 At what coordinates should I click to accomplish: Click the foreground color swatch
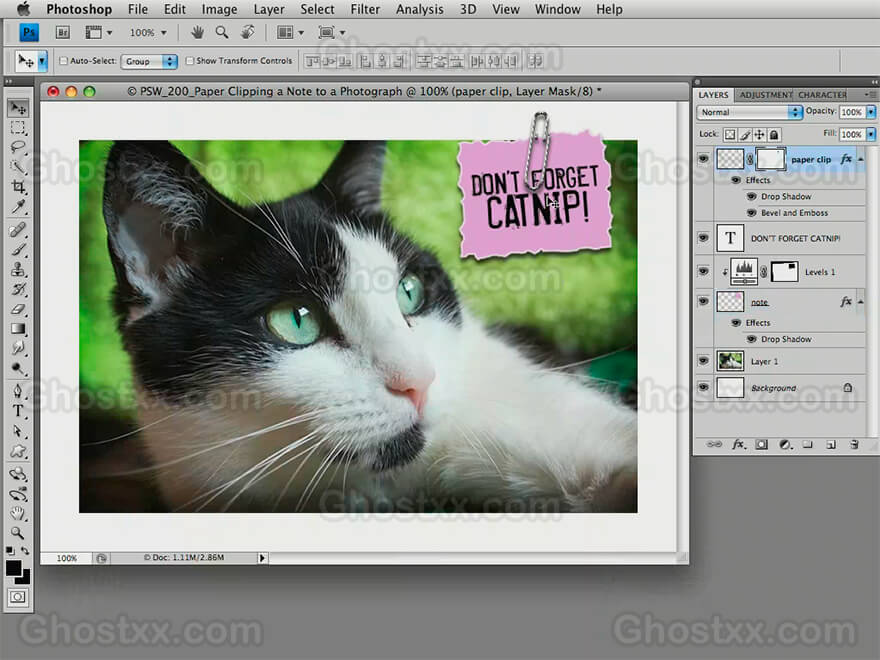click(x=13, y=567)
